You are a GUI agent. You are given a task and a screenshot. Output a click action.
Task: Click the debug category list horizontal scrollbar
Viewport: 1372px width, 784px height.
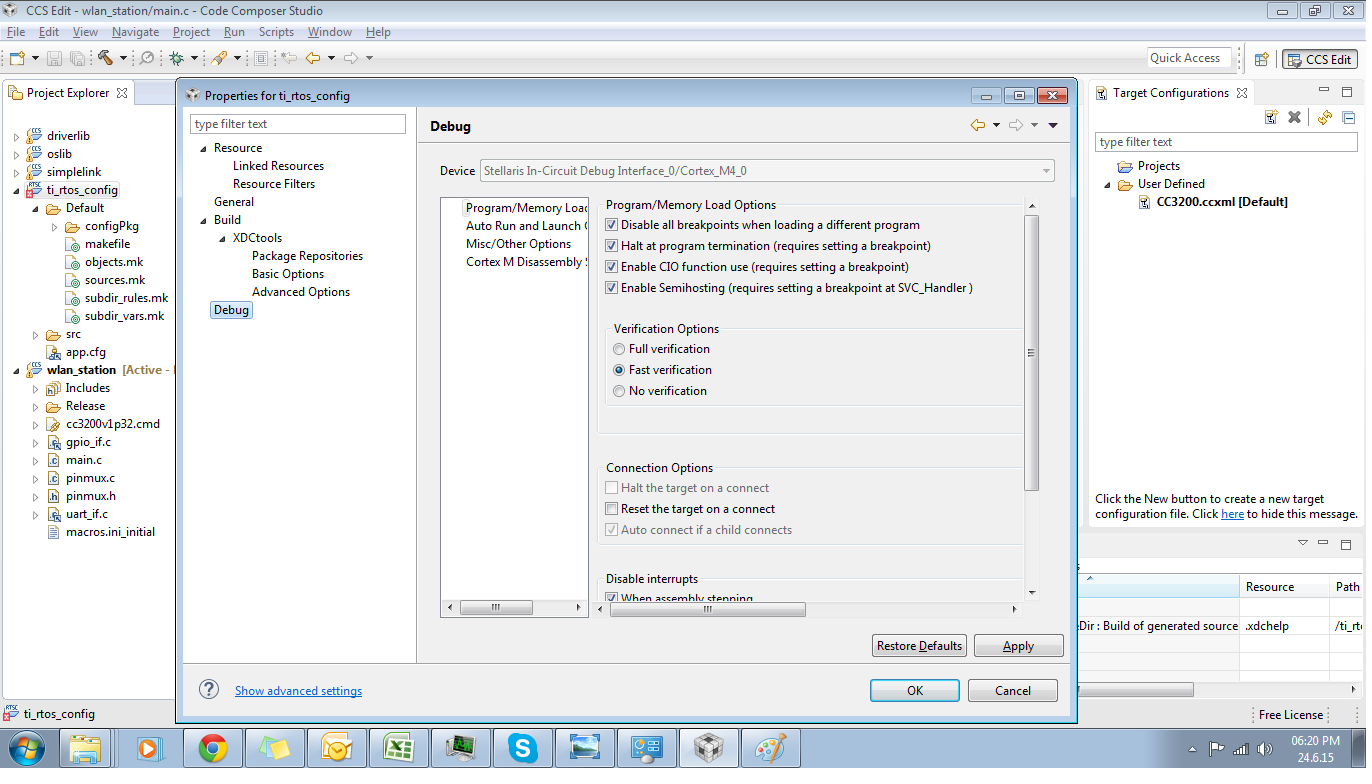click(x=495, y=608)
